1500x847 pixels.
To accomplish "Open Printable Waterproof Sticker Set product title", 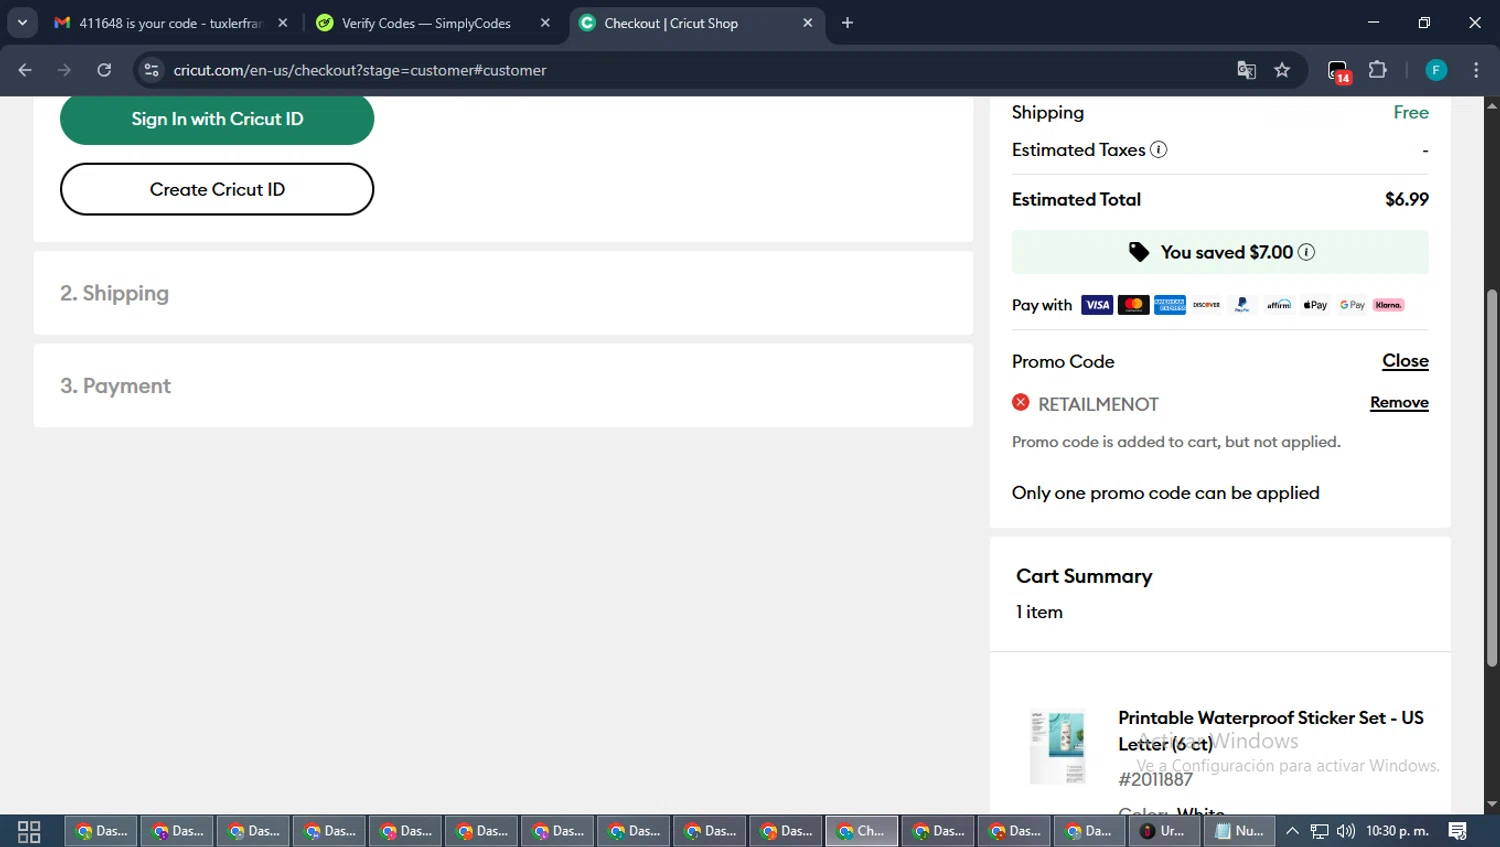I will (1270, 731).
